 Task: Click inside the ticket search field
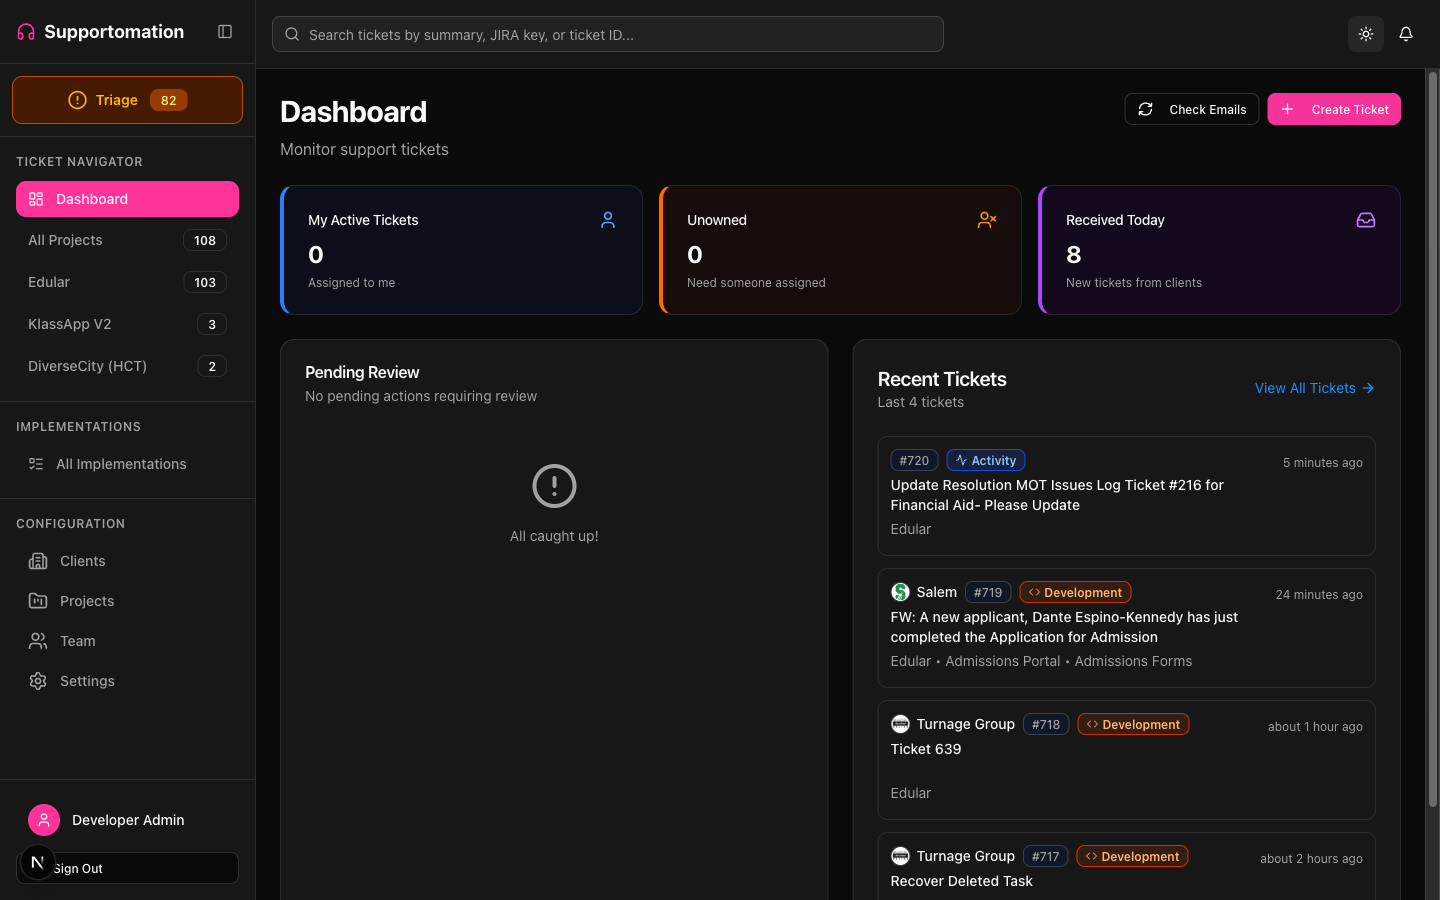607,33
